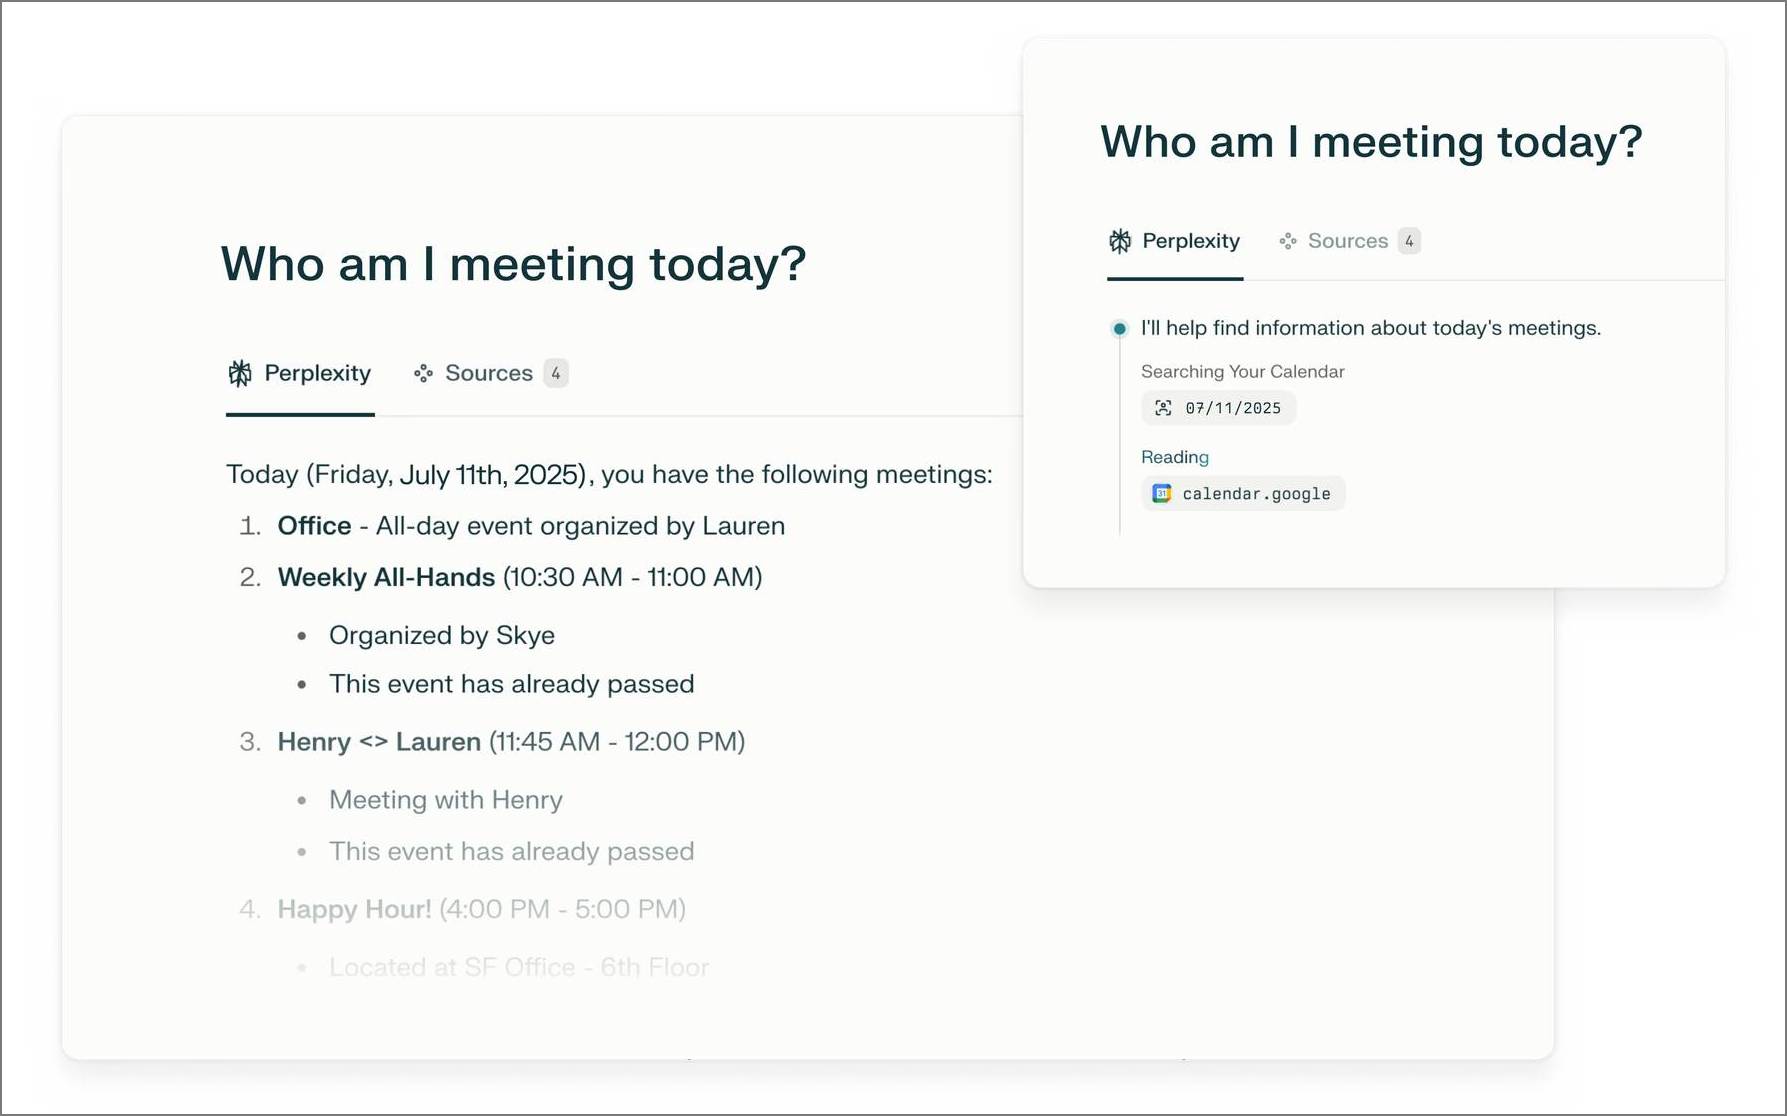Open the calendar.google source chip
The width and height of the screenshot is (1787, 1116).
tap(1243, 493)
